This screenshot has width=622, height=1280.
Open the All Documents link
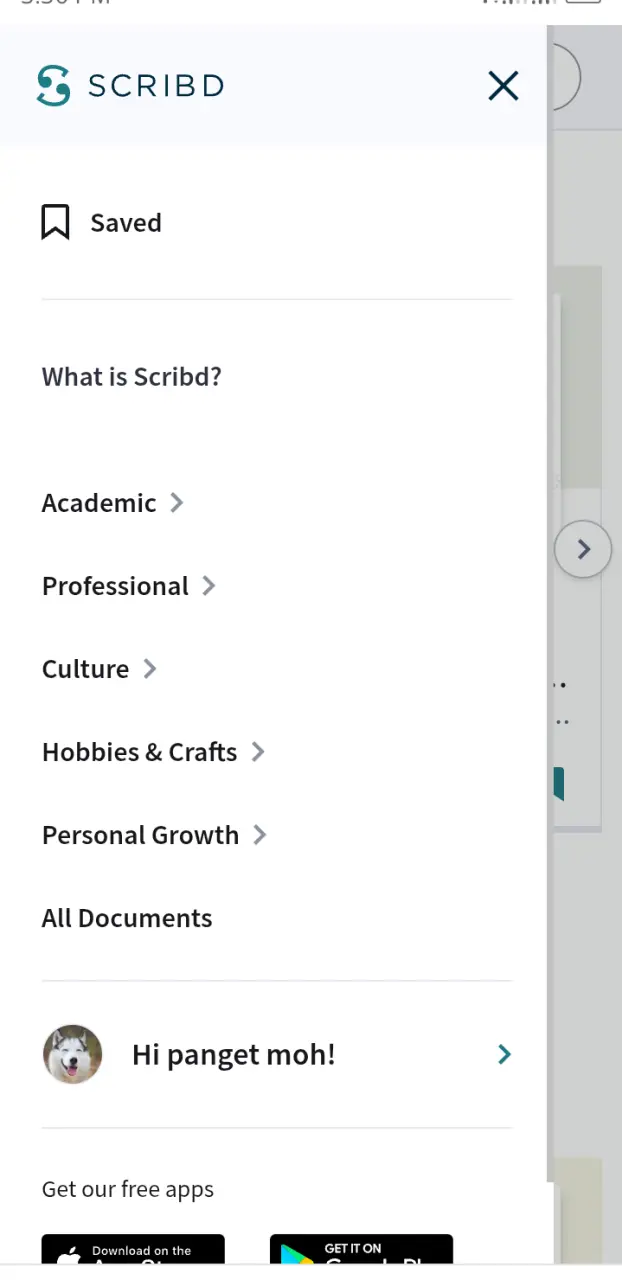coord(127,918)
